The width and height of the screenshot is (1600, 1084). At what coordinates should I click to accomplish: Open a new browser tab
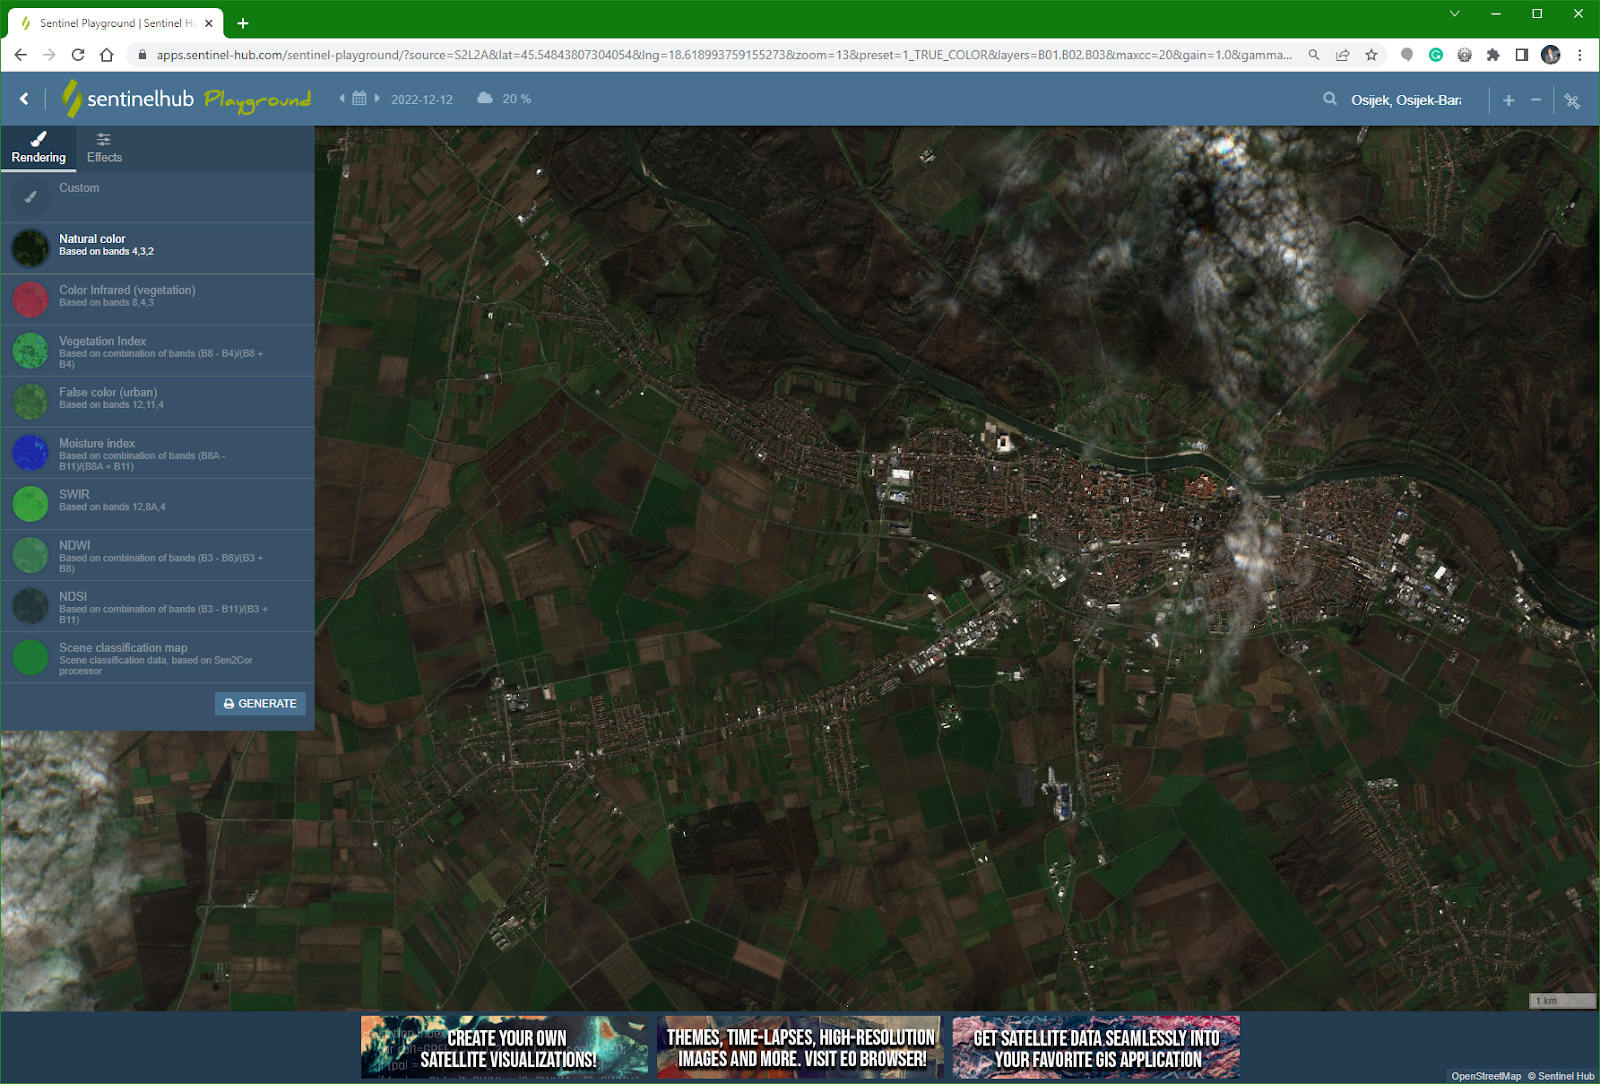[243, 23]
